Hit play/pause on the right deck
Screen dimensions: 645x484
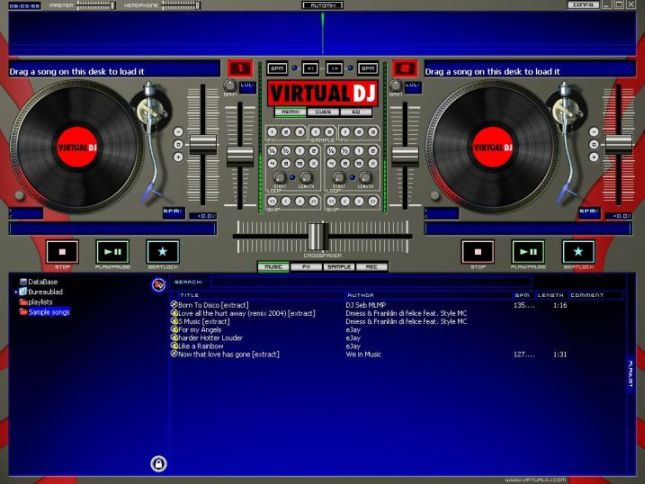point(528,251)
